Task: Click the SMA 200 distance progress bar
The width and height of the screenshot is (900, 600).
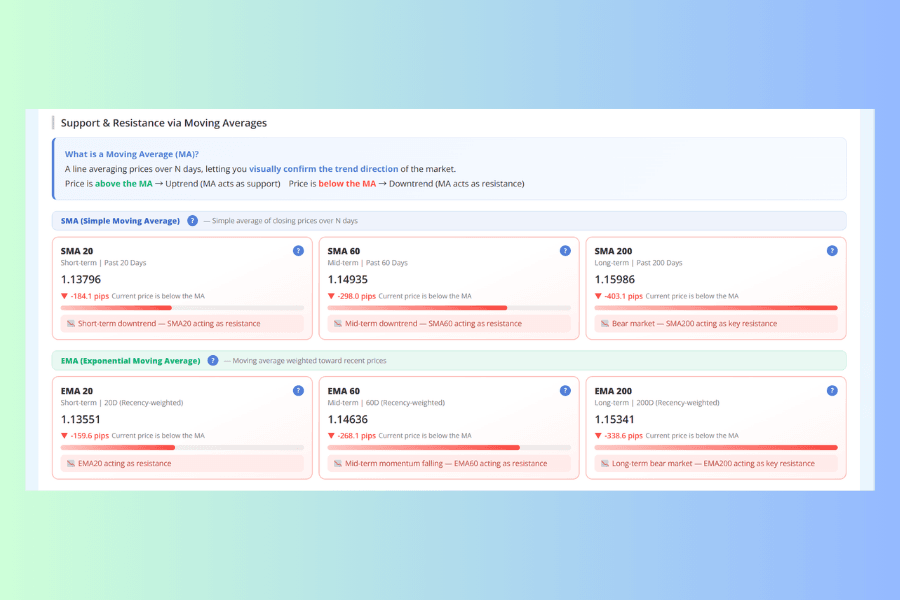Action: (x=716, y=308)
